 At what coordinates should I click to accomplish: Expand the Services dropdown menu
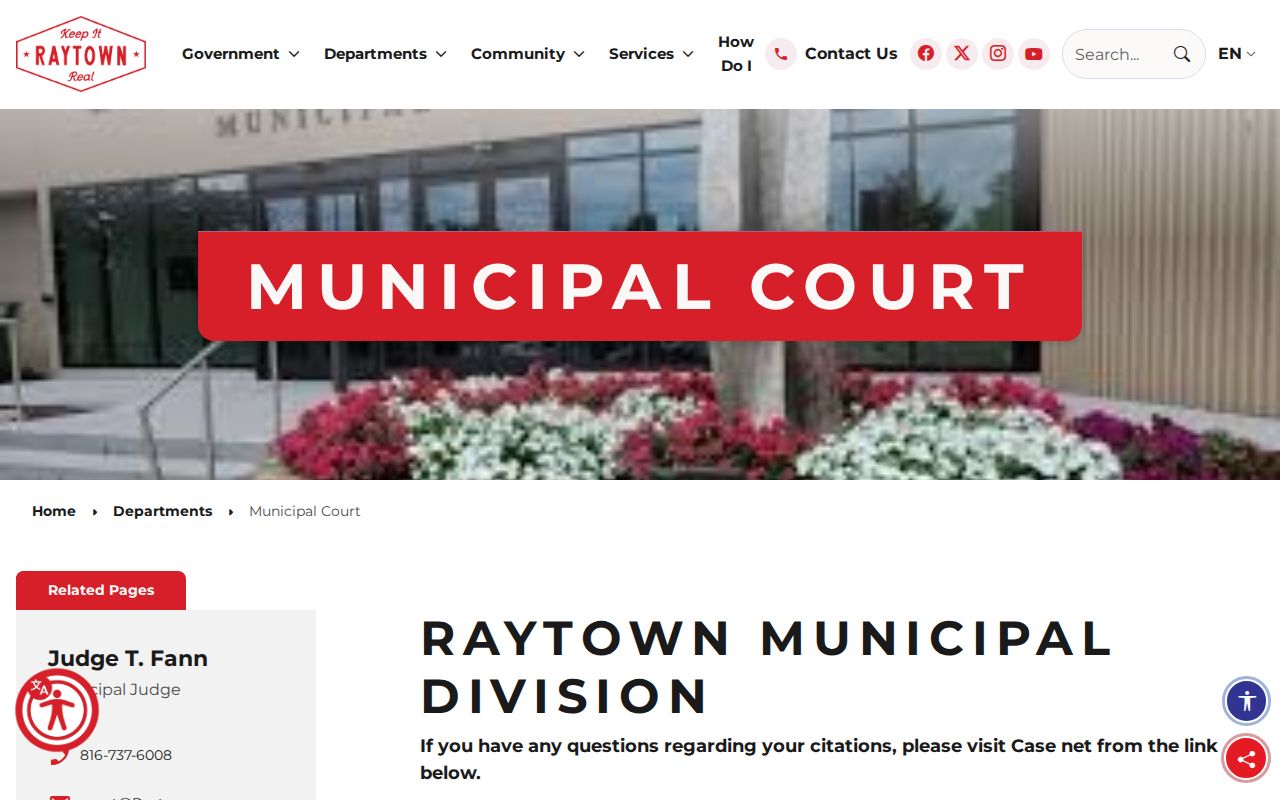coord(651,54)
